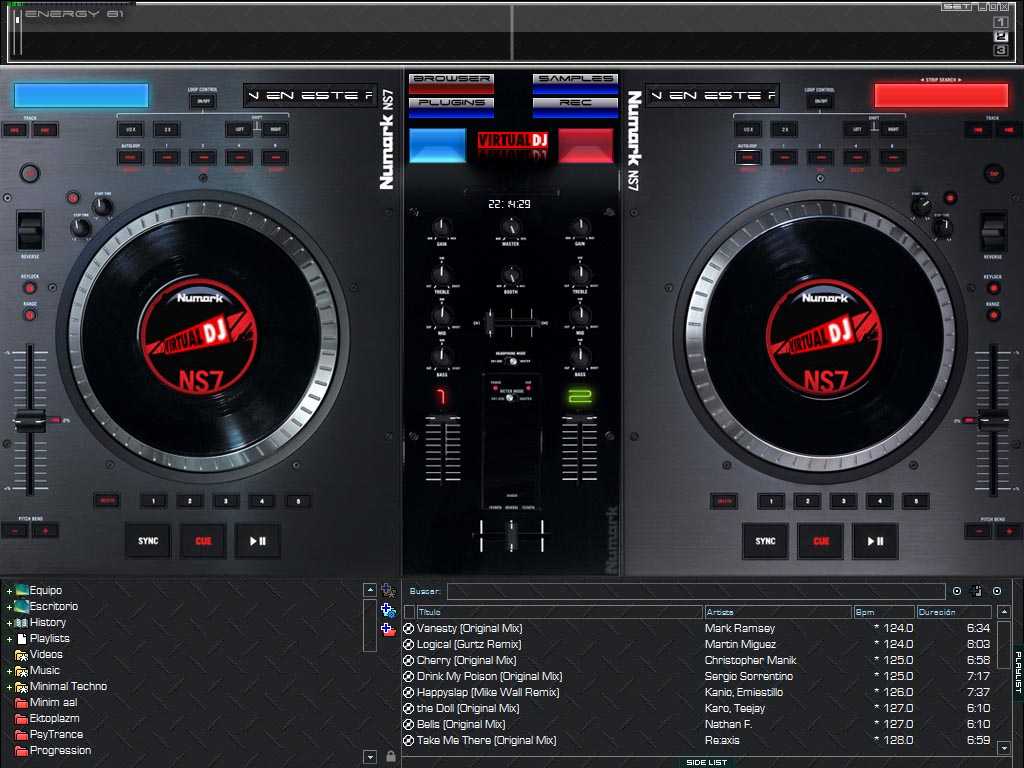Toggle left deck Loop Control ON/OFF

coord(203,101)
